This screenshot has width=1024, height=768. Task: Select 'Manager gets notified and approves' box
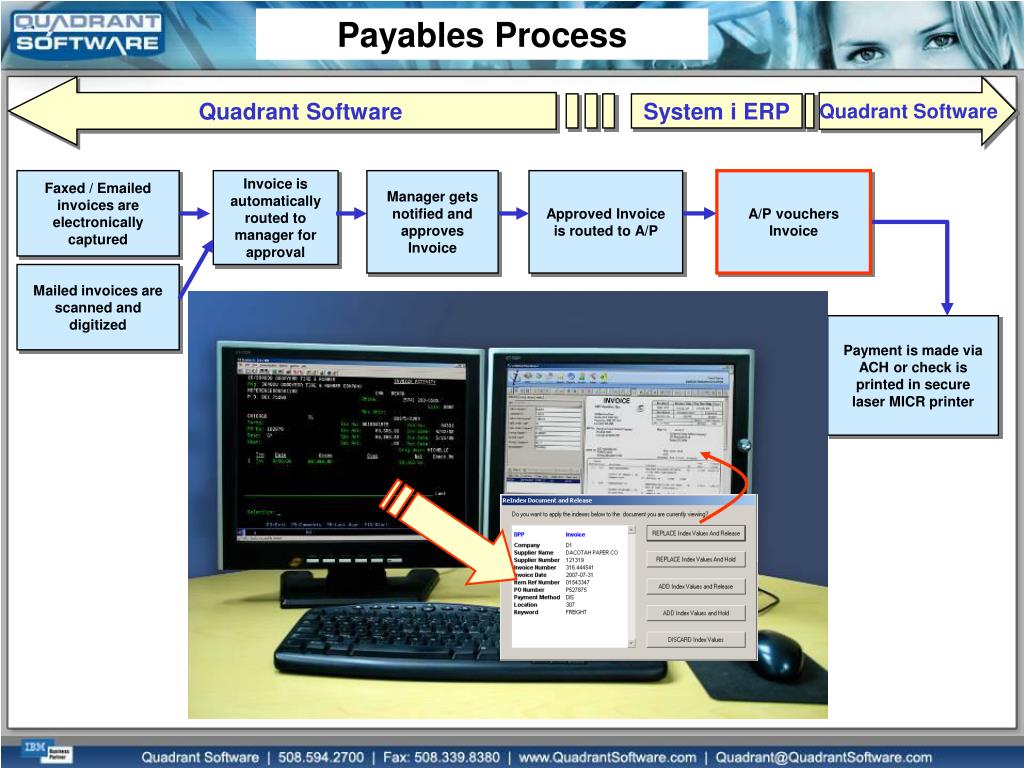(x=432, y=222)
